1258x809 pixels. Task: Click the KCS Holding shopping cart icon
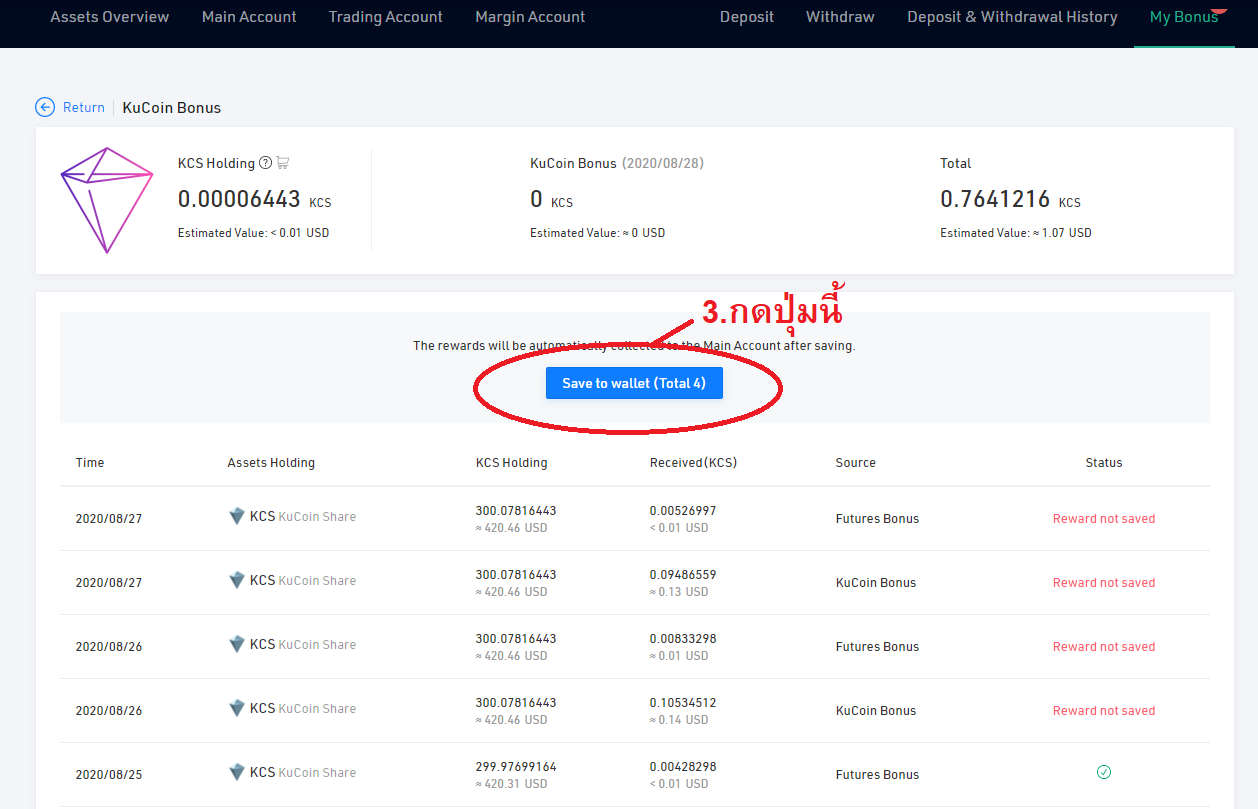pos(283,163)
